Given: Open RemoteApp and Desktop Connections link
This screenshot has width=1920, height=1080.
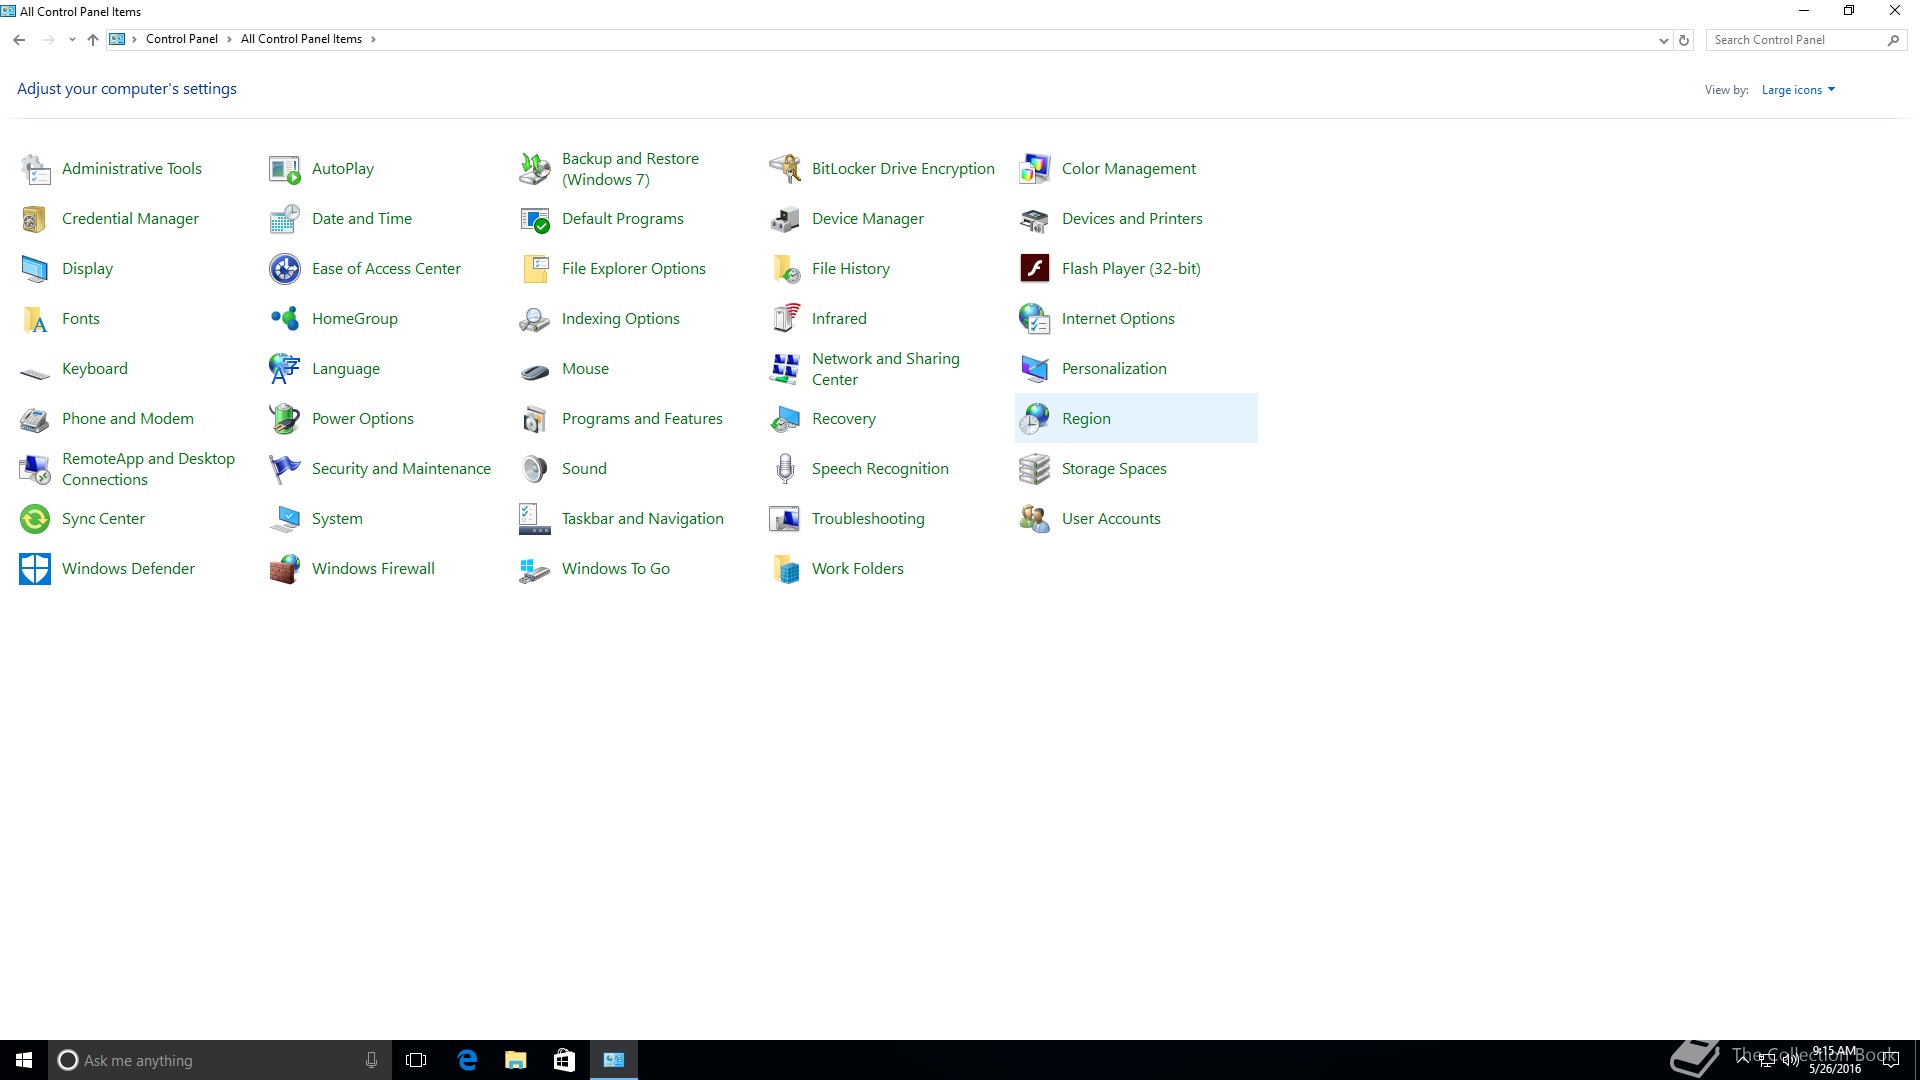Looking at the screenshot, I should [x=148, y=469].
